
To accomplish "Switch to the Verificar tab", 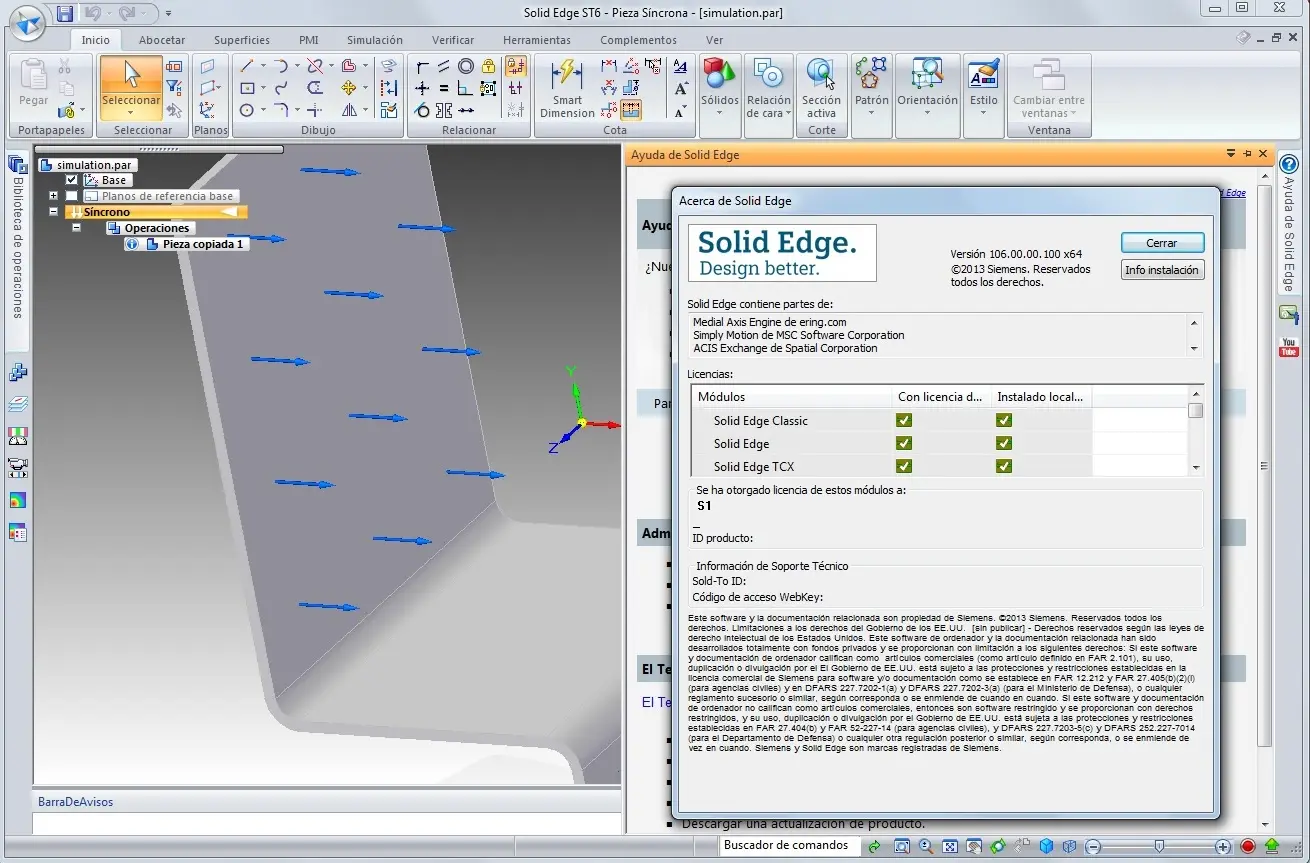I will (453, 40).
